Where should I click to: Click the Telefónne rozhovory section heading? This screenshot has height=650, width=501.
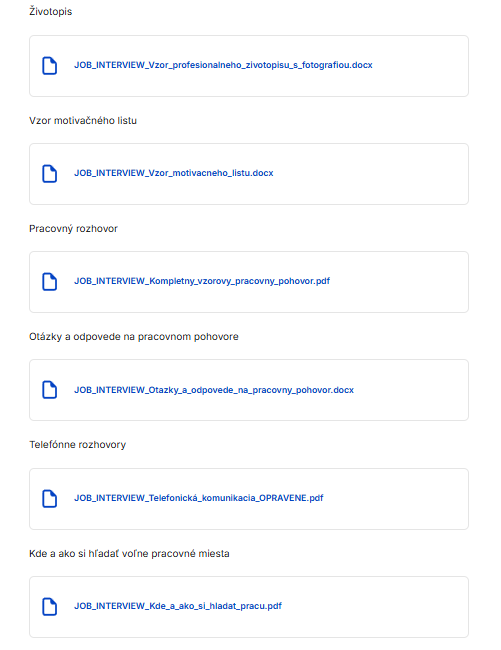click(x=77, y=445)
